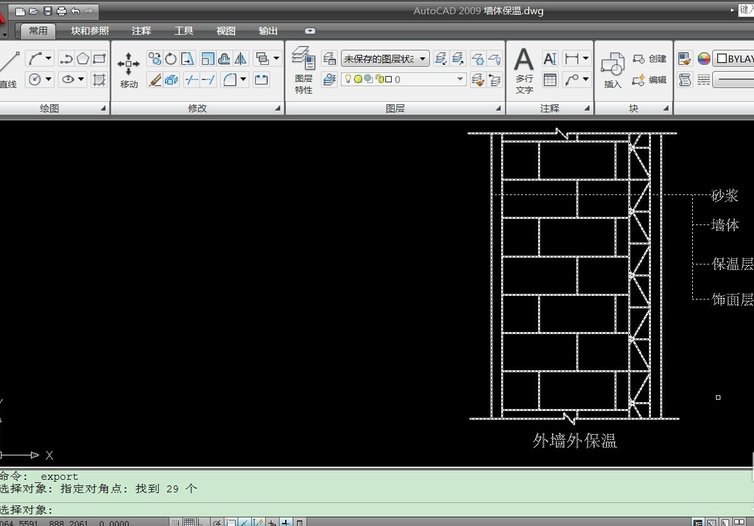This screenshot has width=754, height=526.
Task: Select the Polygon drawing tool
Action: (83, 59)
